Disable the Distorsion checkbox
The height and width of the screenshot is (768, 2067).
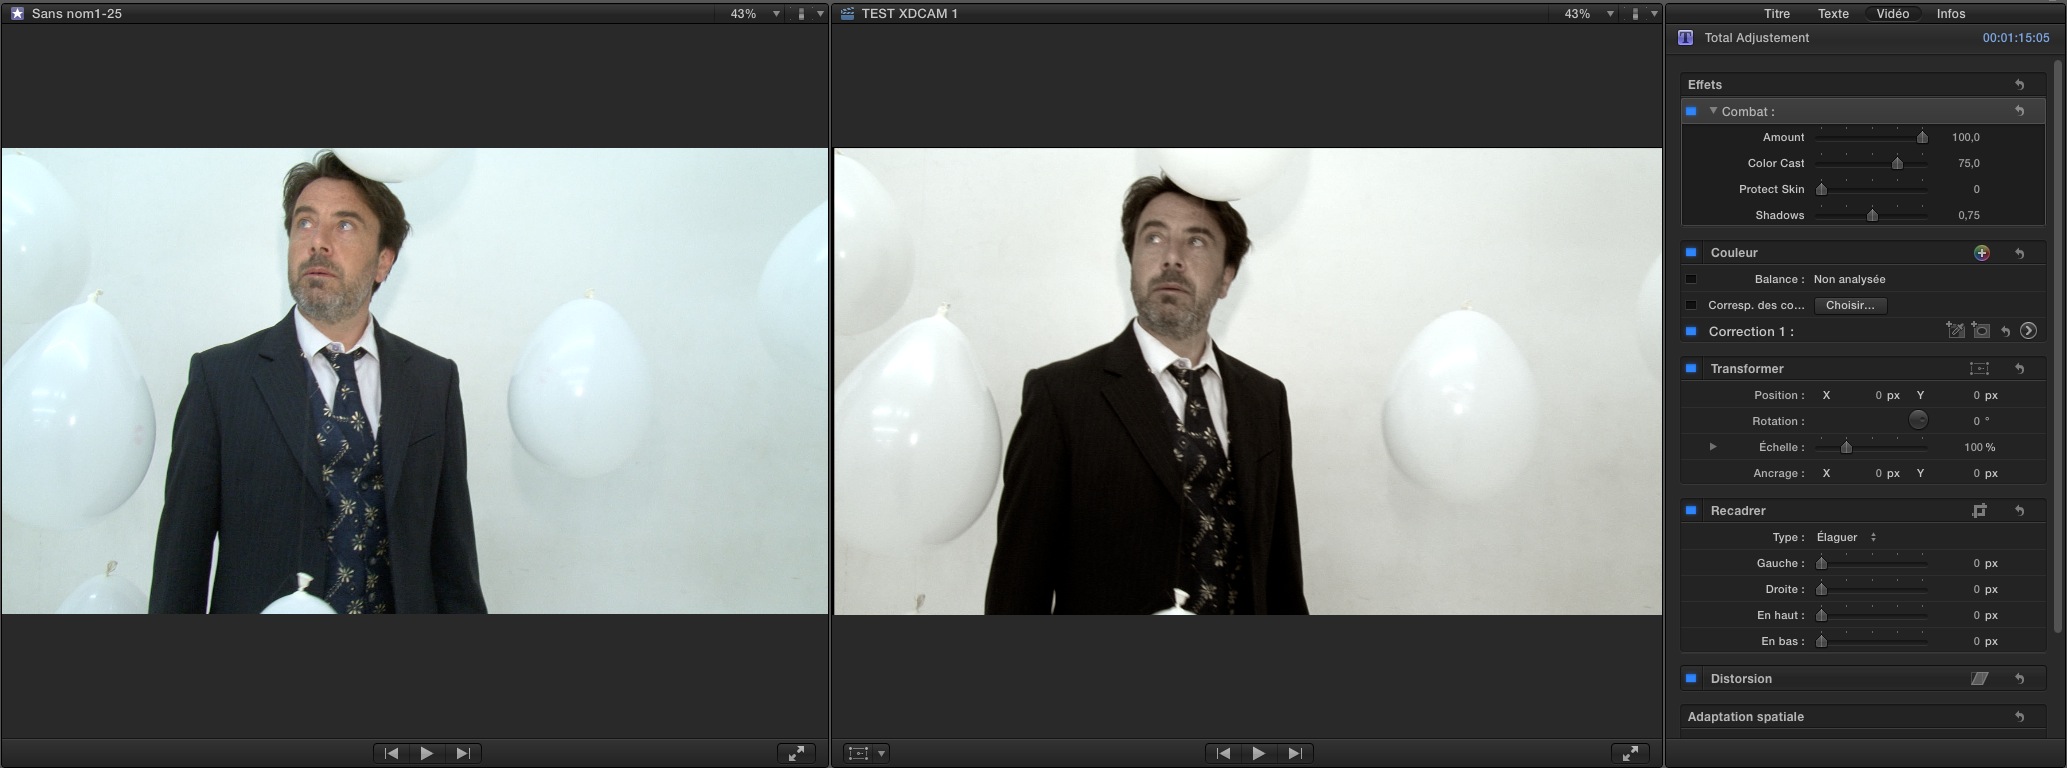tap(1691, 679)
